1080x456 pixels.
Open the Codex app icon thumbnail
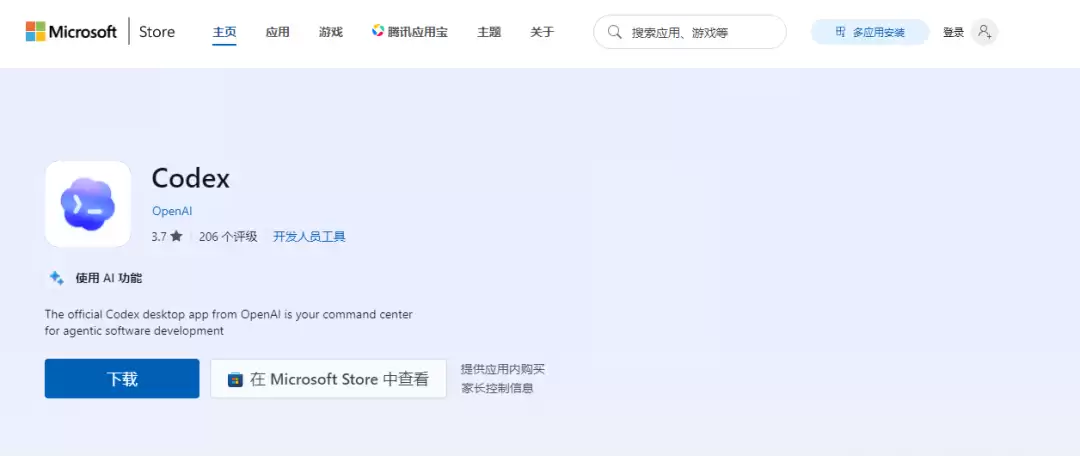click(x=87, y=204)
